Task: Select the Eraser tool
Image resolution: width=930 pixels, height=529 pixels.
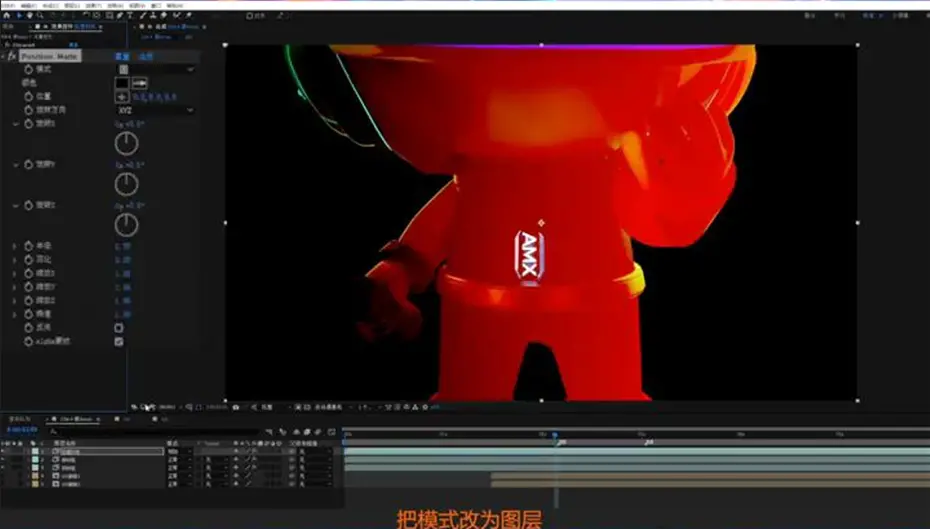Action: click(164, 15)
